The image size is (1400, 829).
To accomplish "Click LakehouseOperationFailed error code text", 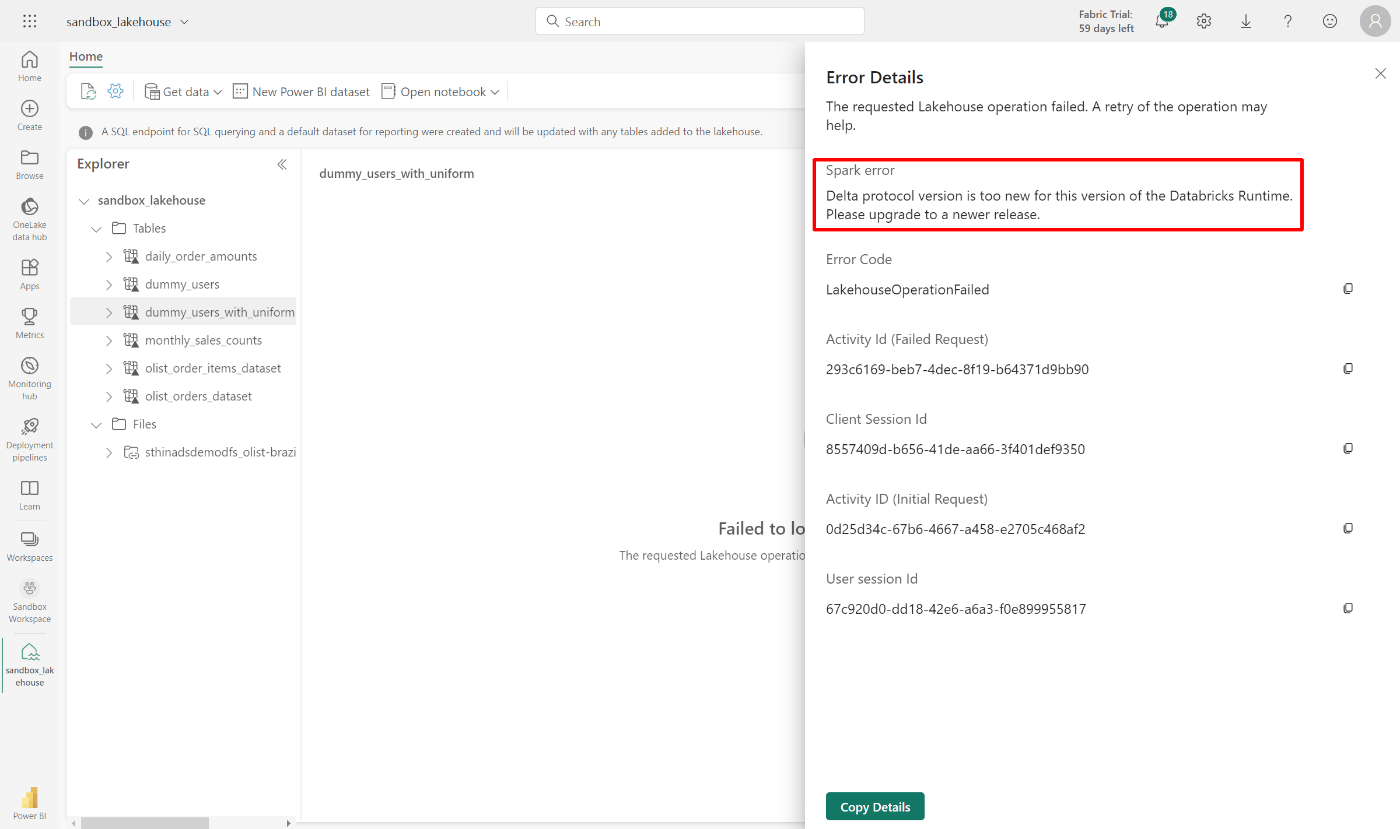I will (x=907, y=290).
